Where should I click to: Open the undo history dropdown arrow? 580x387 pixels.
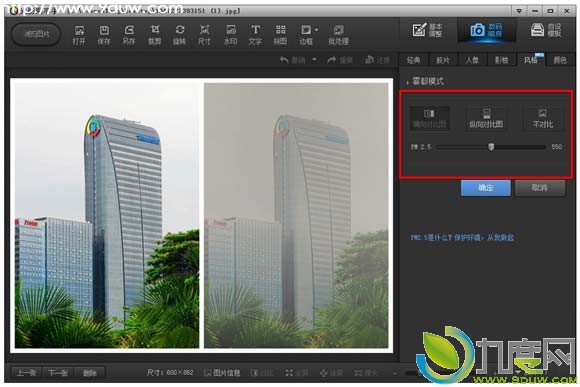point(314,60)
